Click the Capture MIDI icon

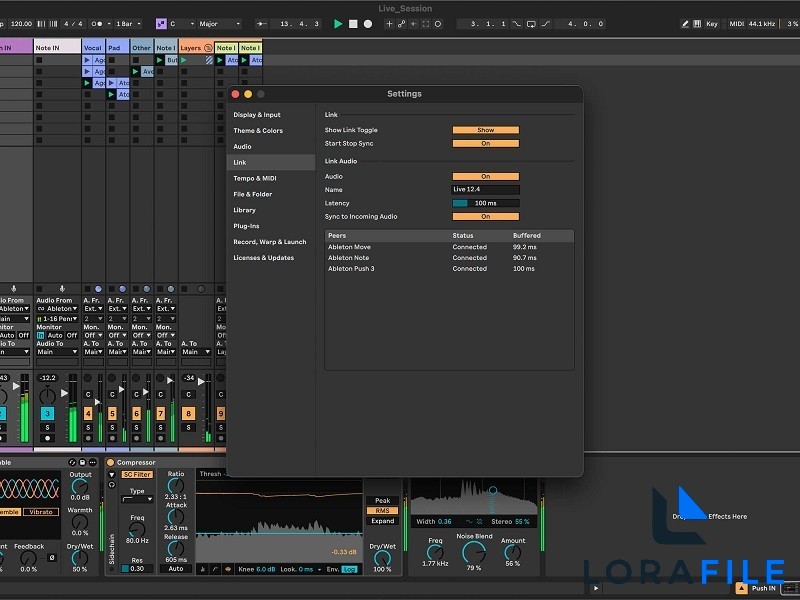tap(426, 24)
